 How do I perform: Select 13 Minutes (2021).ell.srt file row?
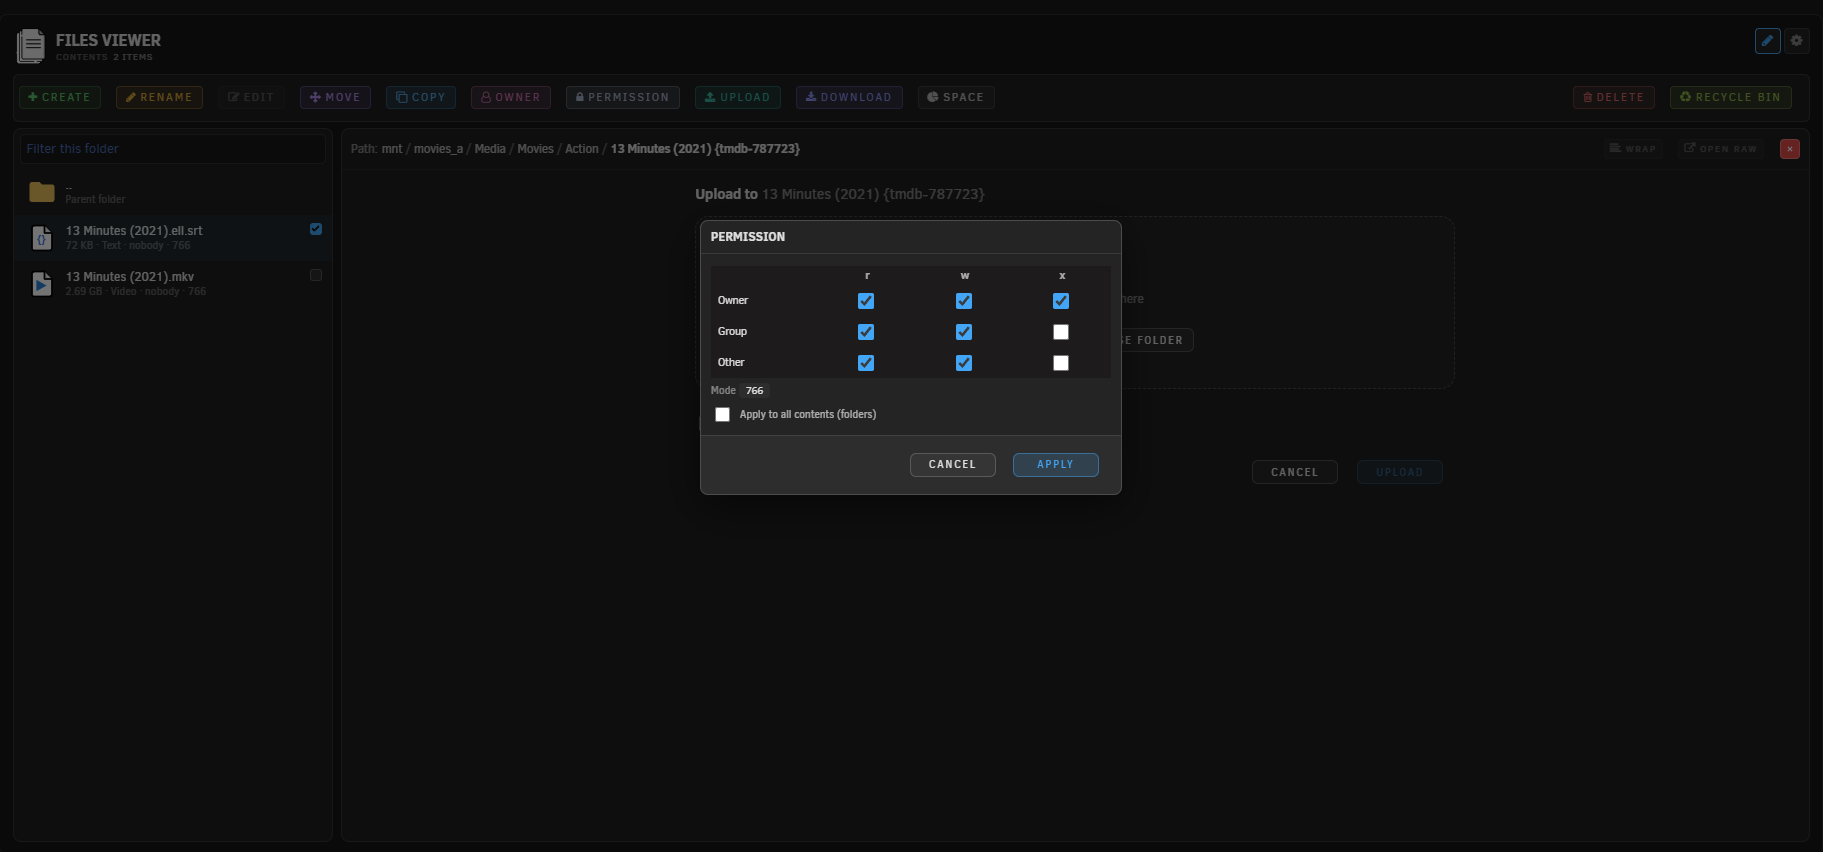coord(173,237)
